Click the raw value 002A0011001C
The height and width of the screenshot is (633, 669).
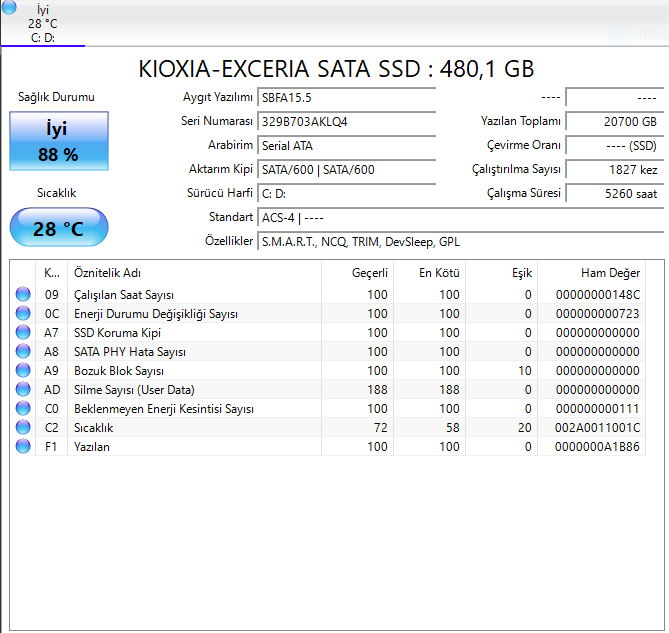click(x=597, y=428)
